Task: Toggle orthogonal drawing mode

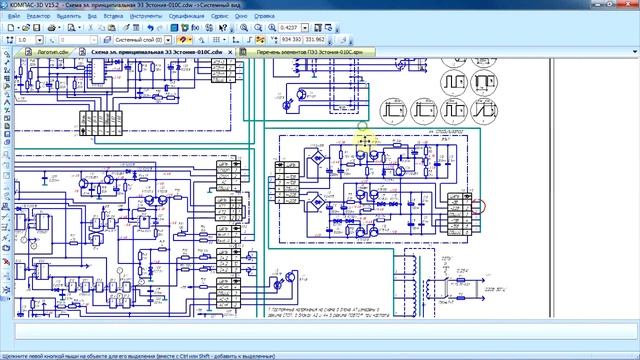Action: (236, 40)
